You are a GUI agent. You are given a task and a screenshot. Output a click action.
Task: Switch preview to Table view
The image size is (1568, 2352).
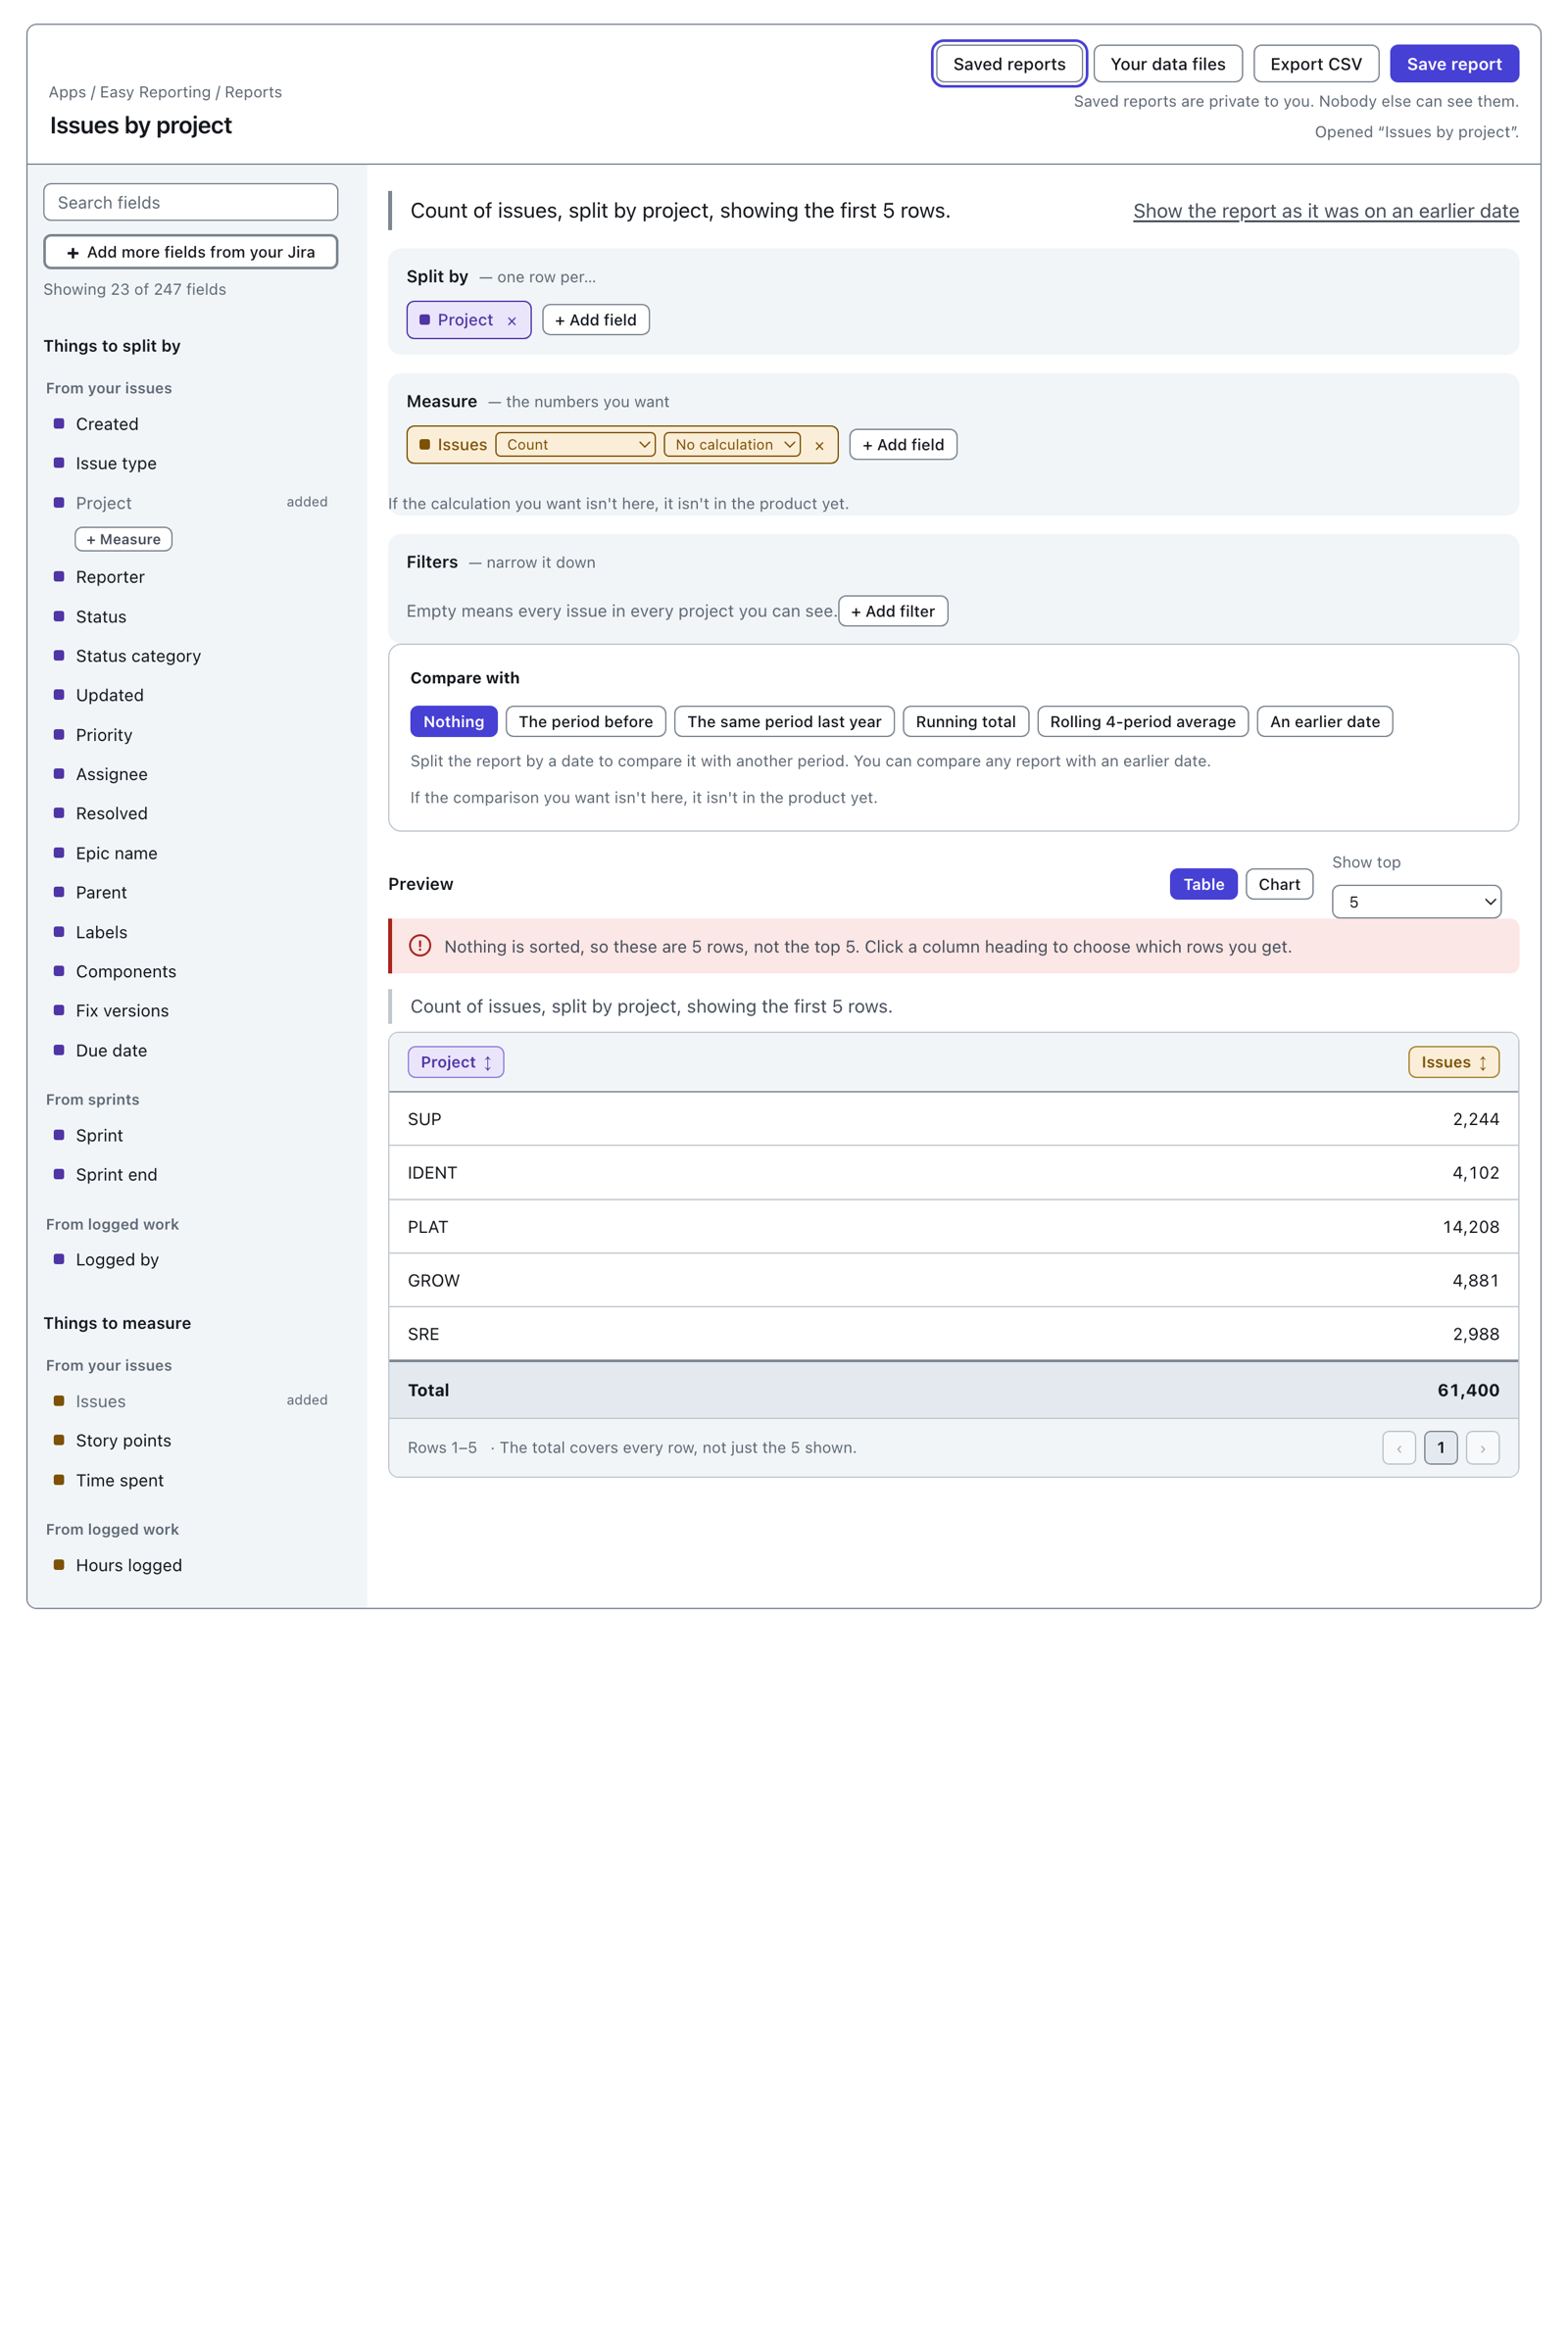[x=1203, y=884]
